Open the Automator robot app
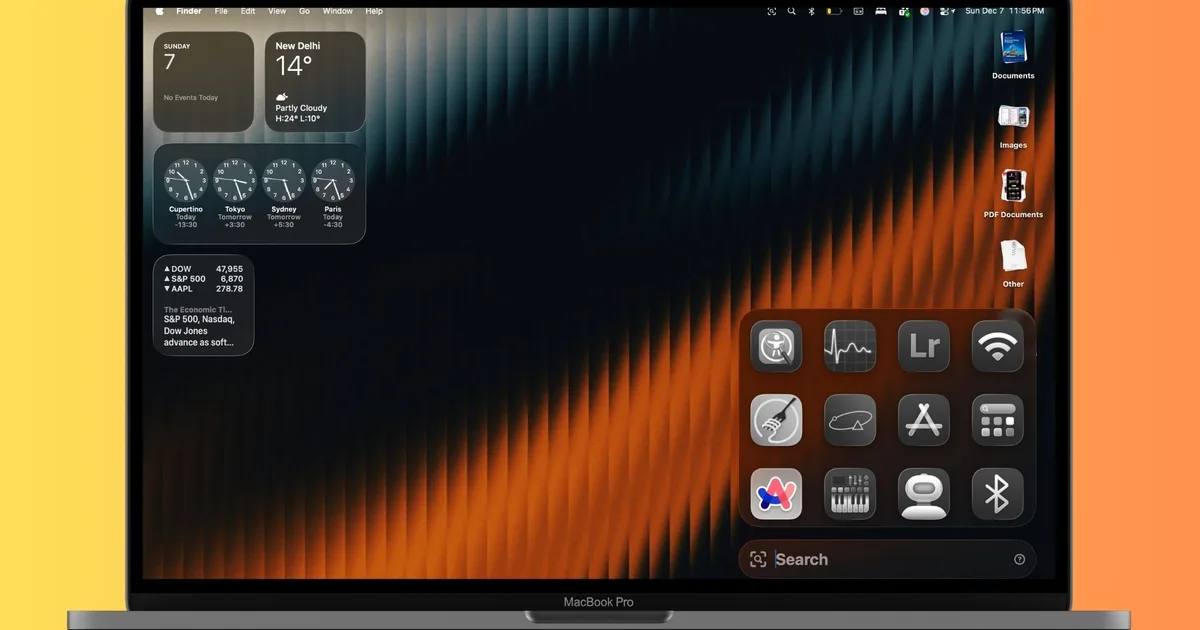 (923, 494)
